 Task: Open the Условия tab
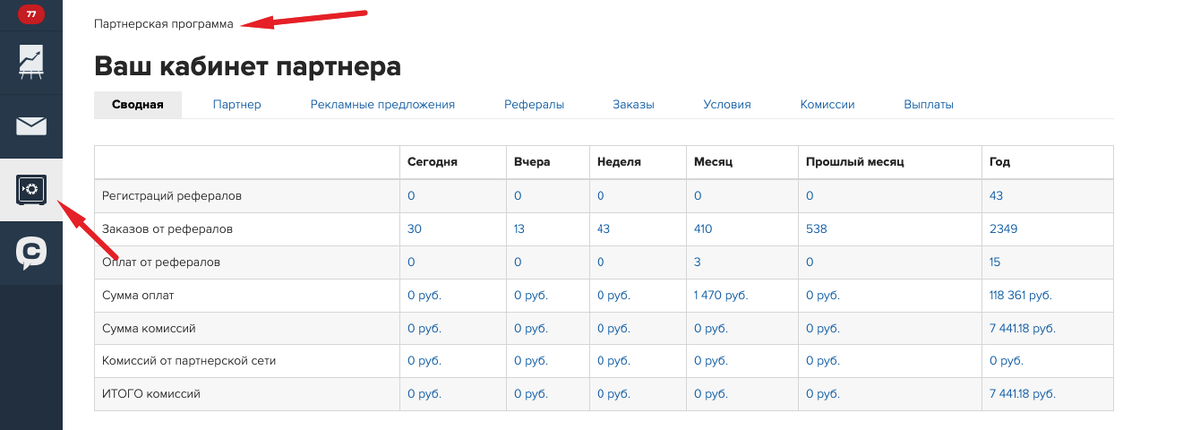click(x=727, y=104)
